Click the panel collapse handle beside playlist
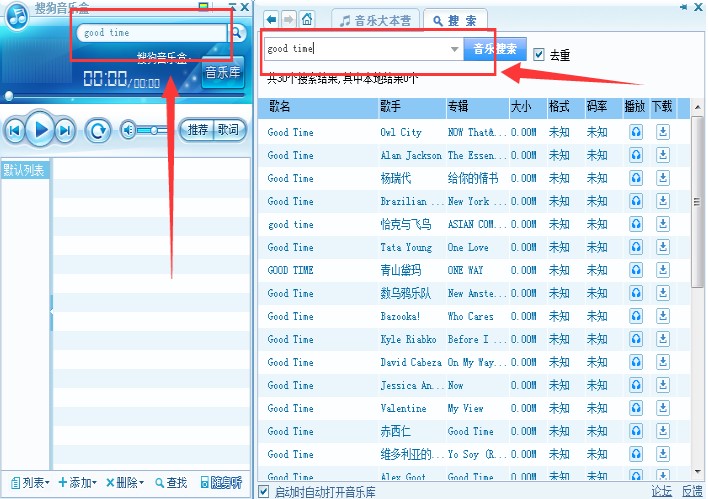The height and width of the screenshot is (499, 708). (51, 312)
